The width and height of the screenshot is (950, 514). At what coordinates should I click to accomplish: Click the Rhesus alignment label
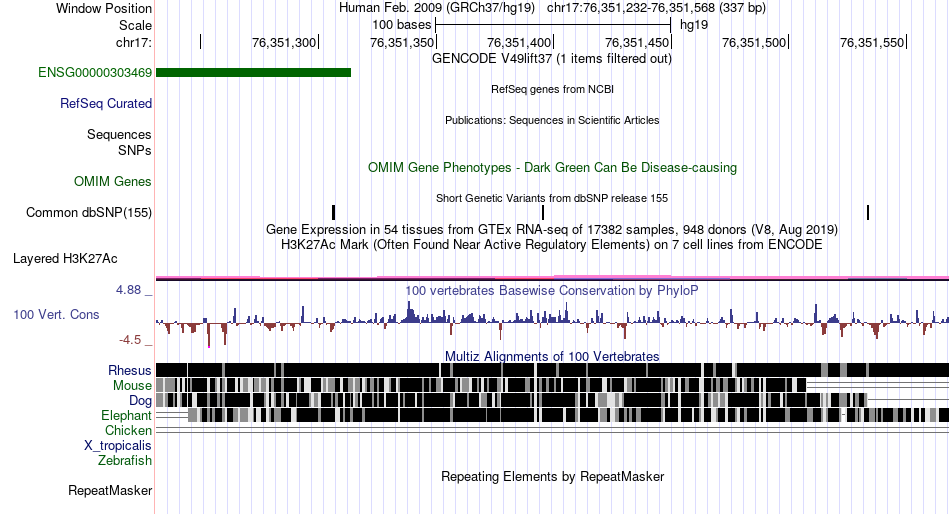tap(130, 370)
